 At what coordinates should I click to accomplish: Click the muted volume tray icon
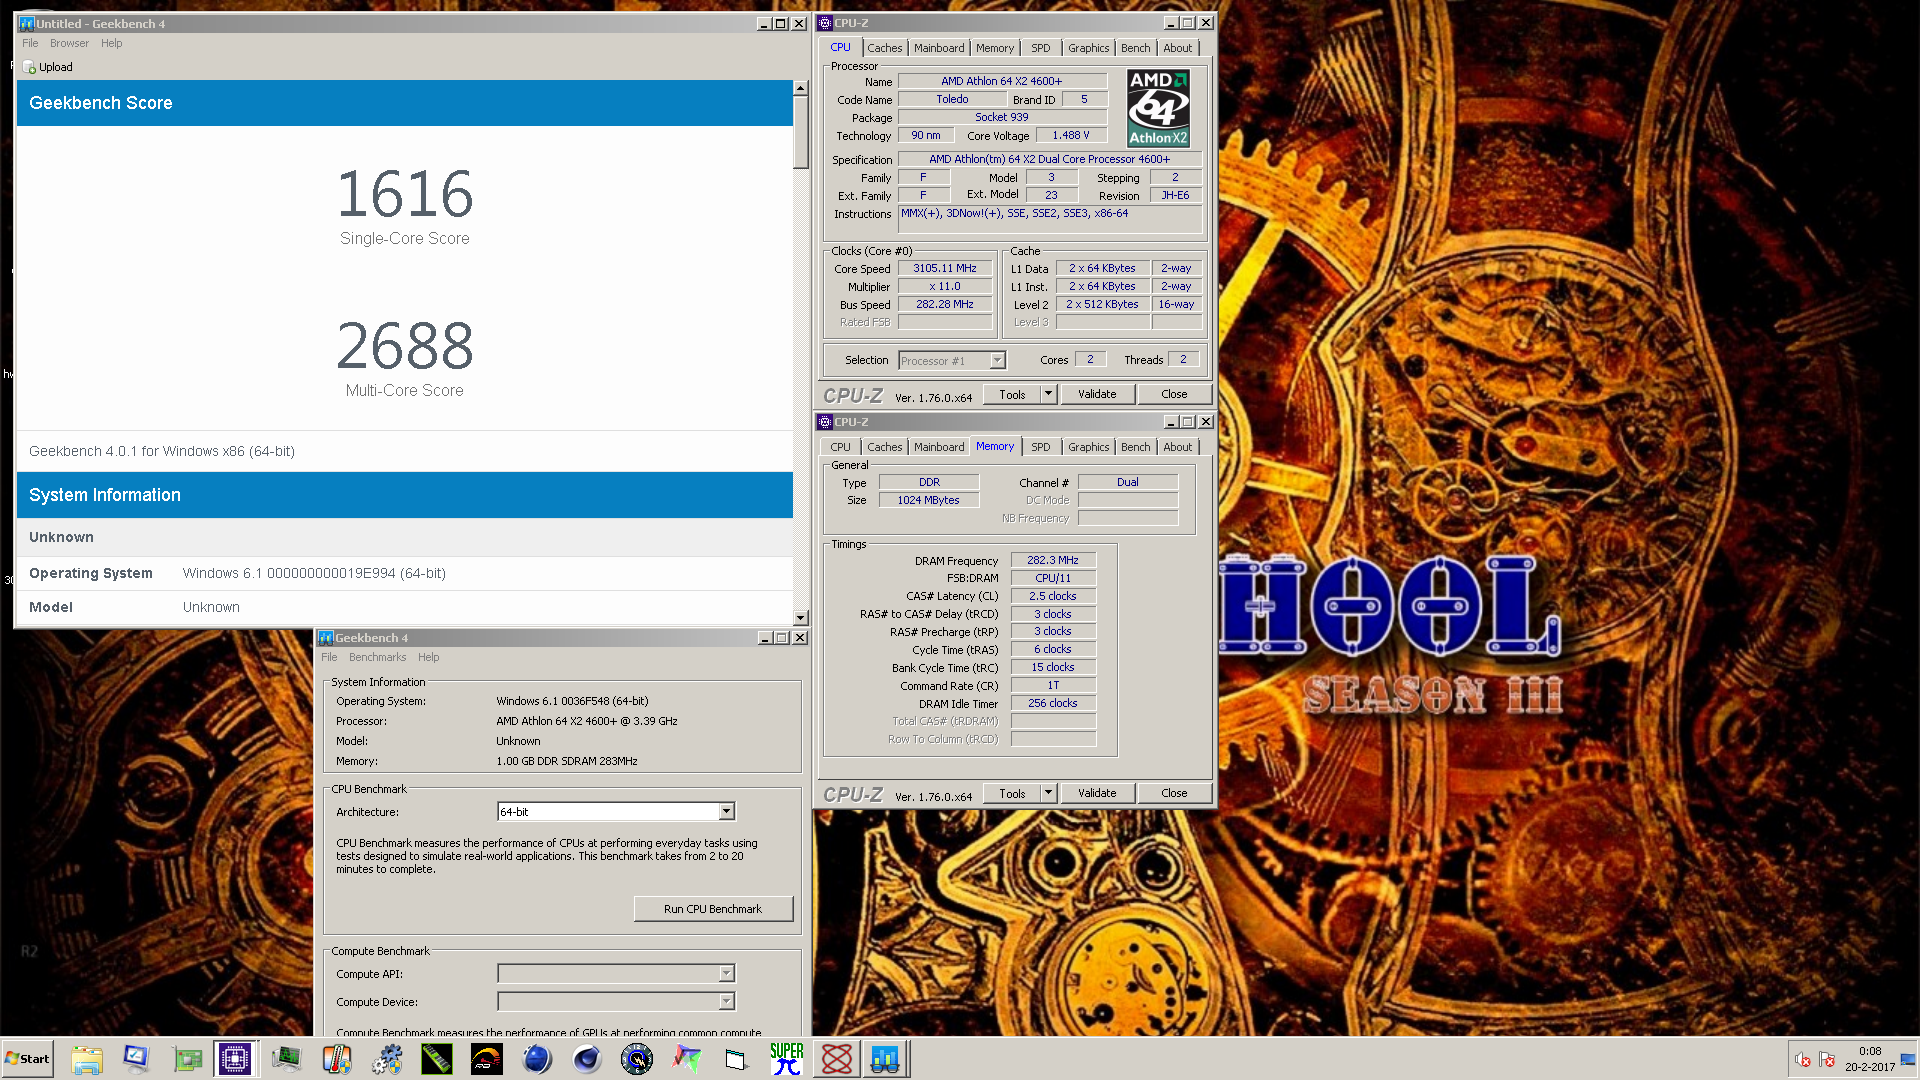[1803, 1060]
